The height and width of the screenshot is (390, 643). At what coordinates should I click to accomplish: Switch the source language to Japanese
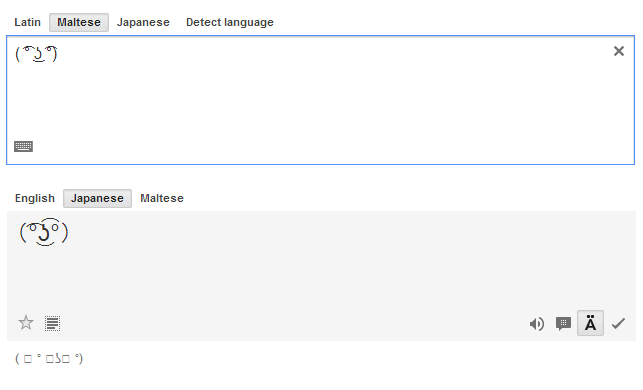tap(143, 22)
